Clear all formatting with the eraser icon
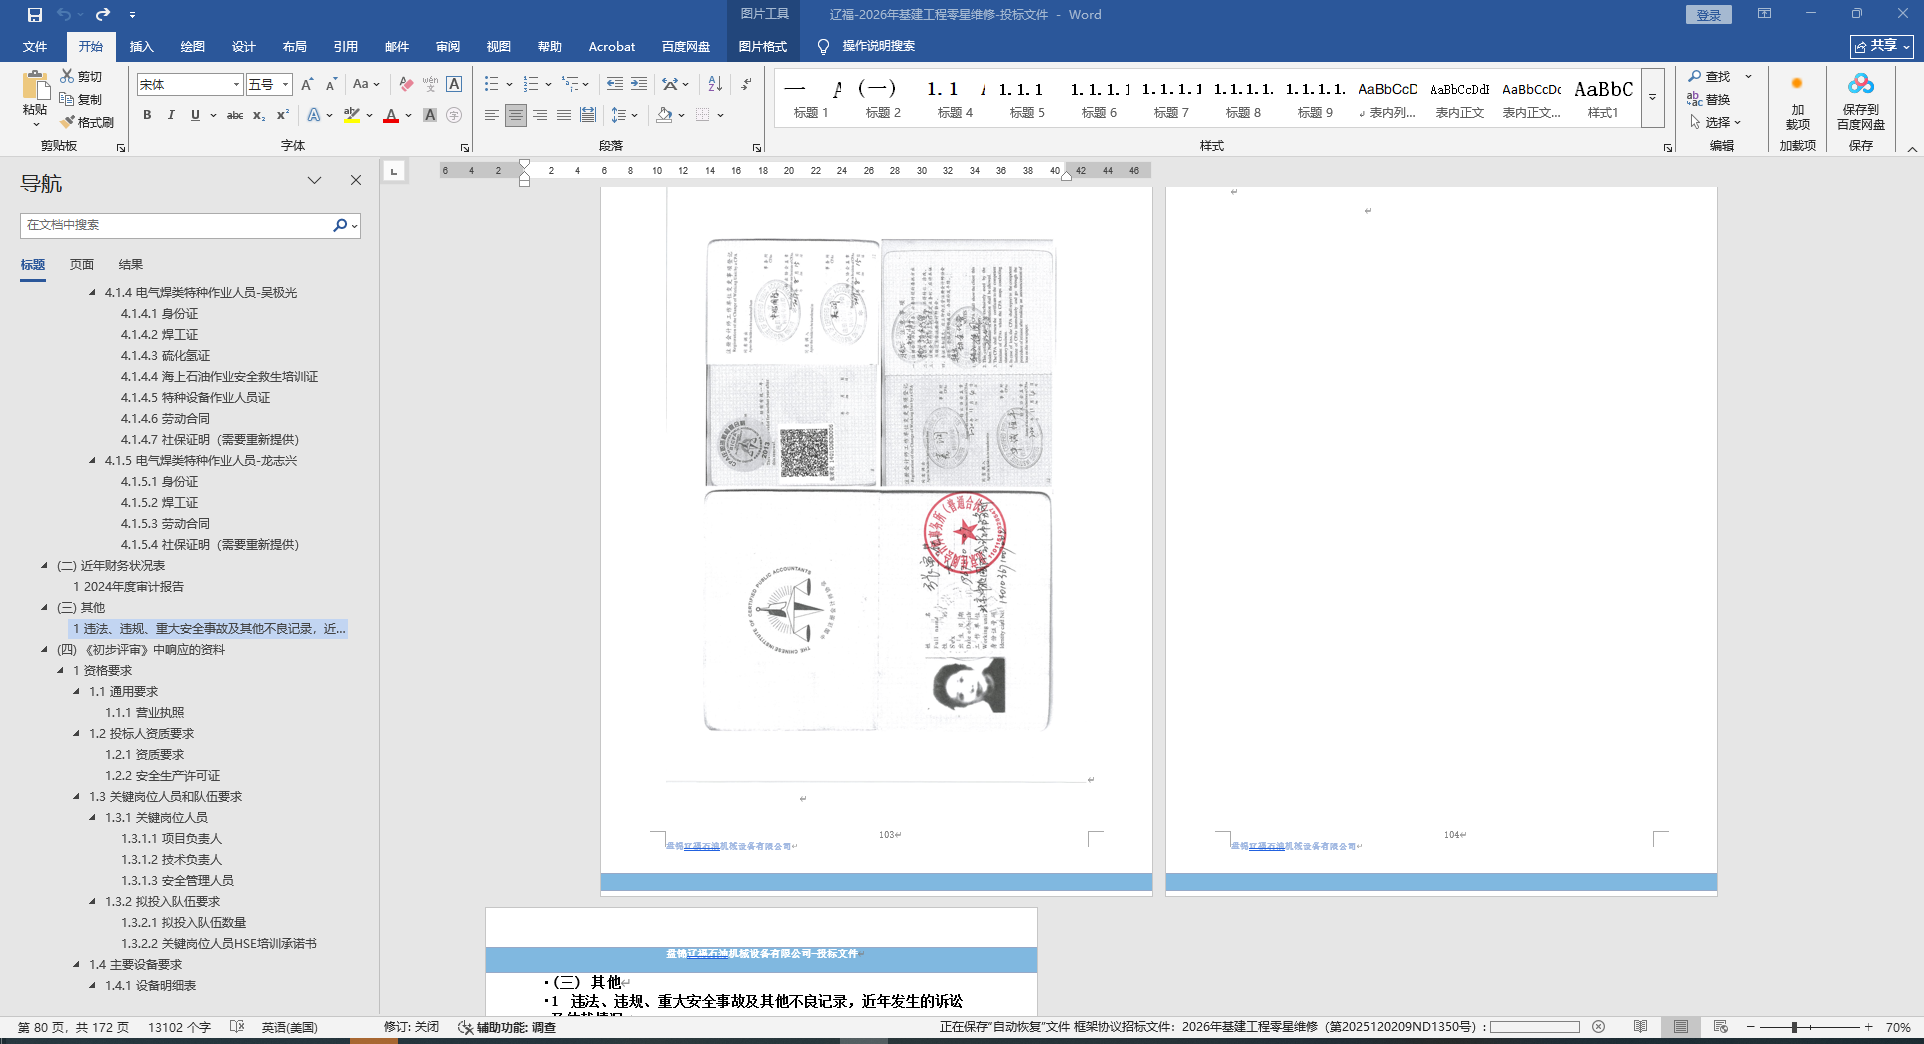1924x1044 pixels. pos(406,85)
